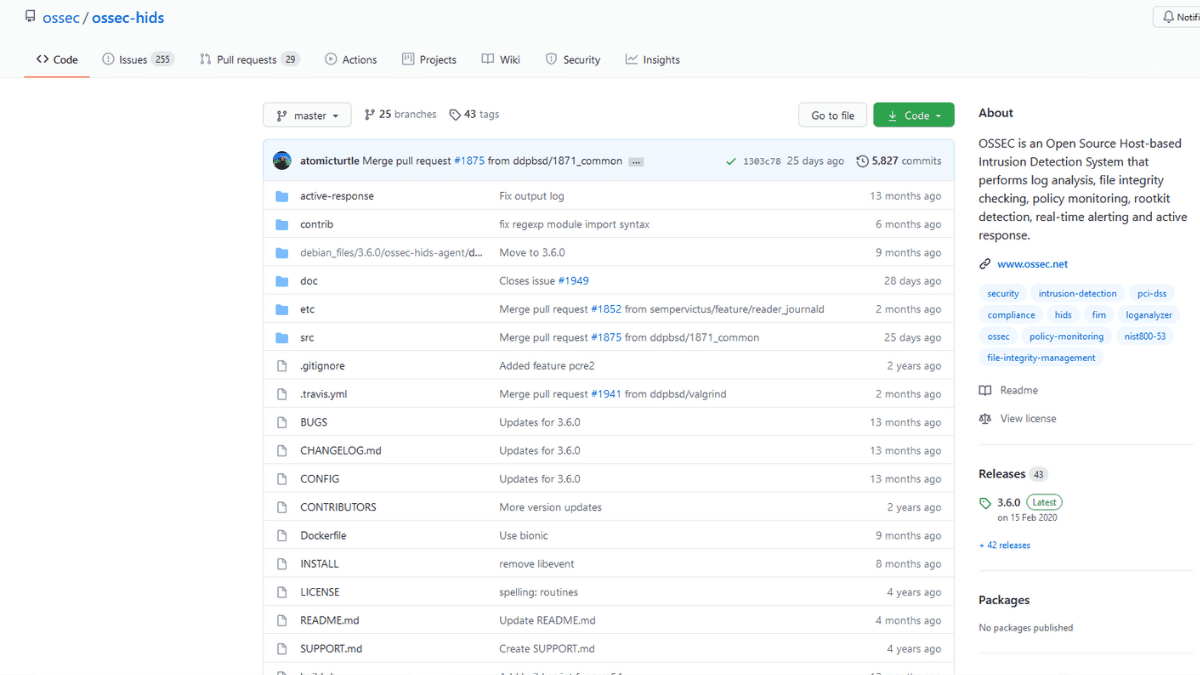
Task: Open the CONFIG file
Action: tap(319, 479)
